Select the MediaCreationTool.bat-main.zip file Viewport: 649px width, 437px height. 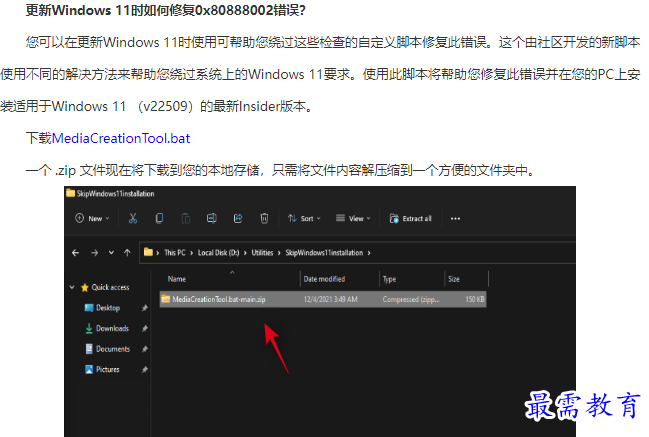click(x=323, y=299)
